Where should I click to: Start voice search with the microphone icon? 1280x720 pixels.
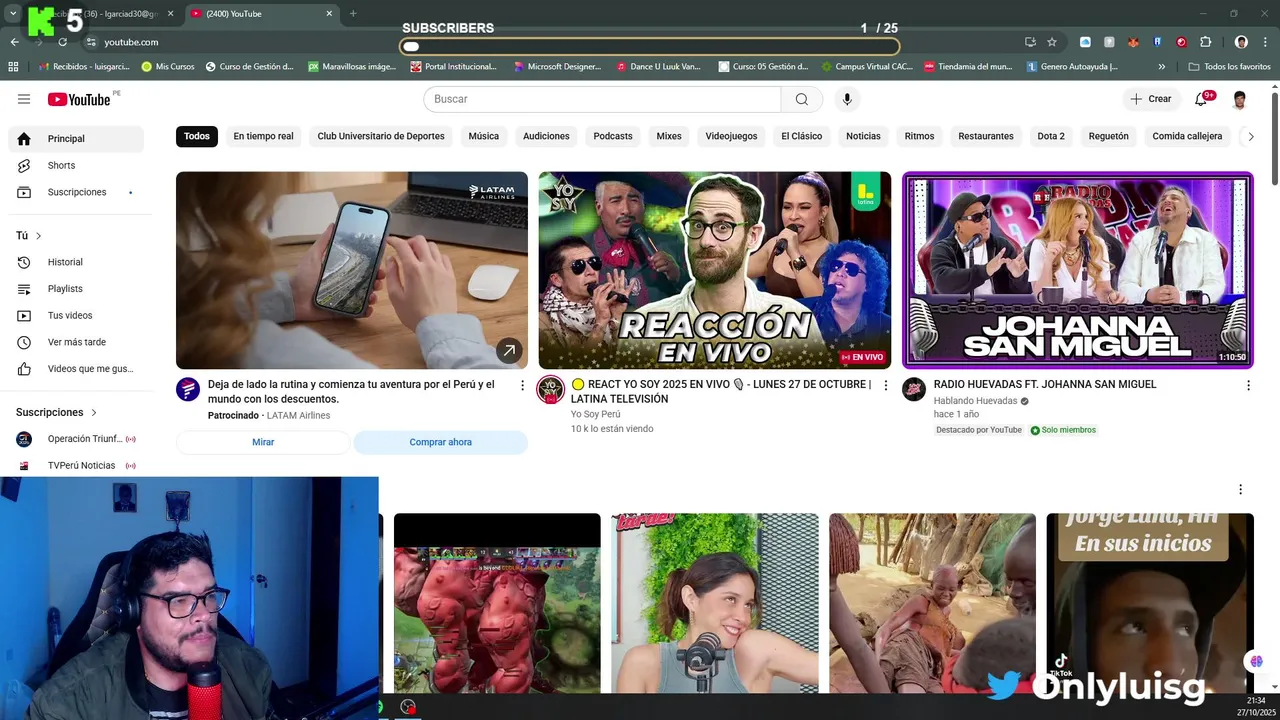847,99
